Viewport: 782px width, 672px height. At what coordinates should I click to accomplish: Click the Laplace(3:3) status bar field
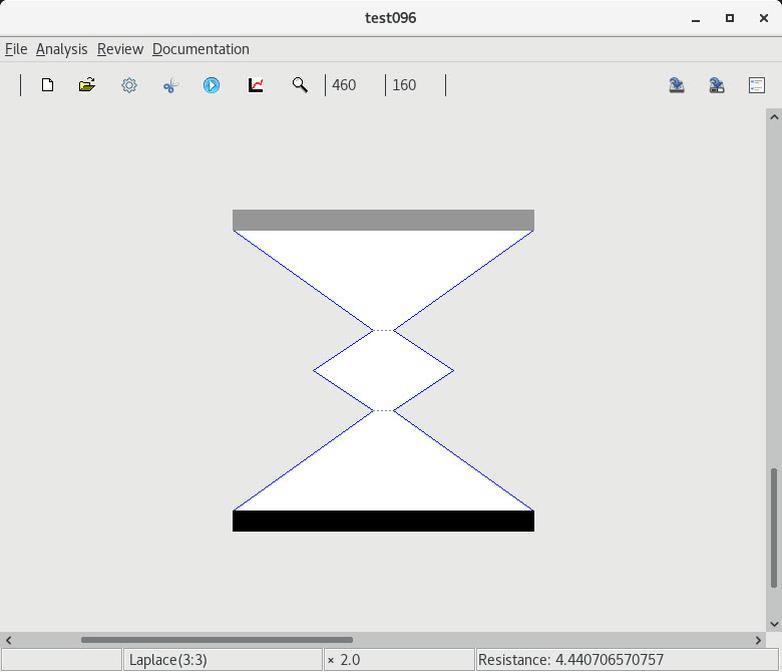[222, 660]
